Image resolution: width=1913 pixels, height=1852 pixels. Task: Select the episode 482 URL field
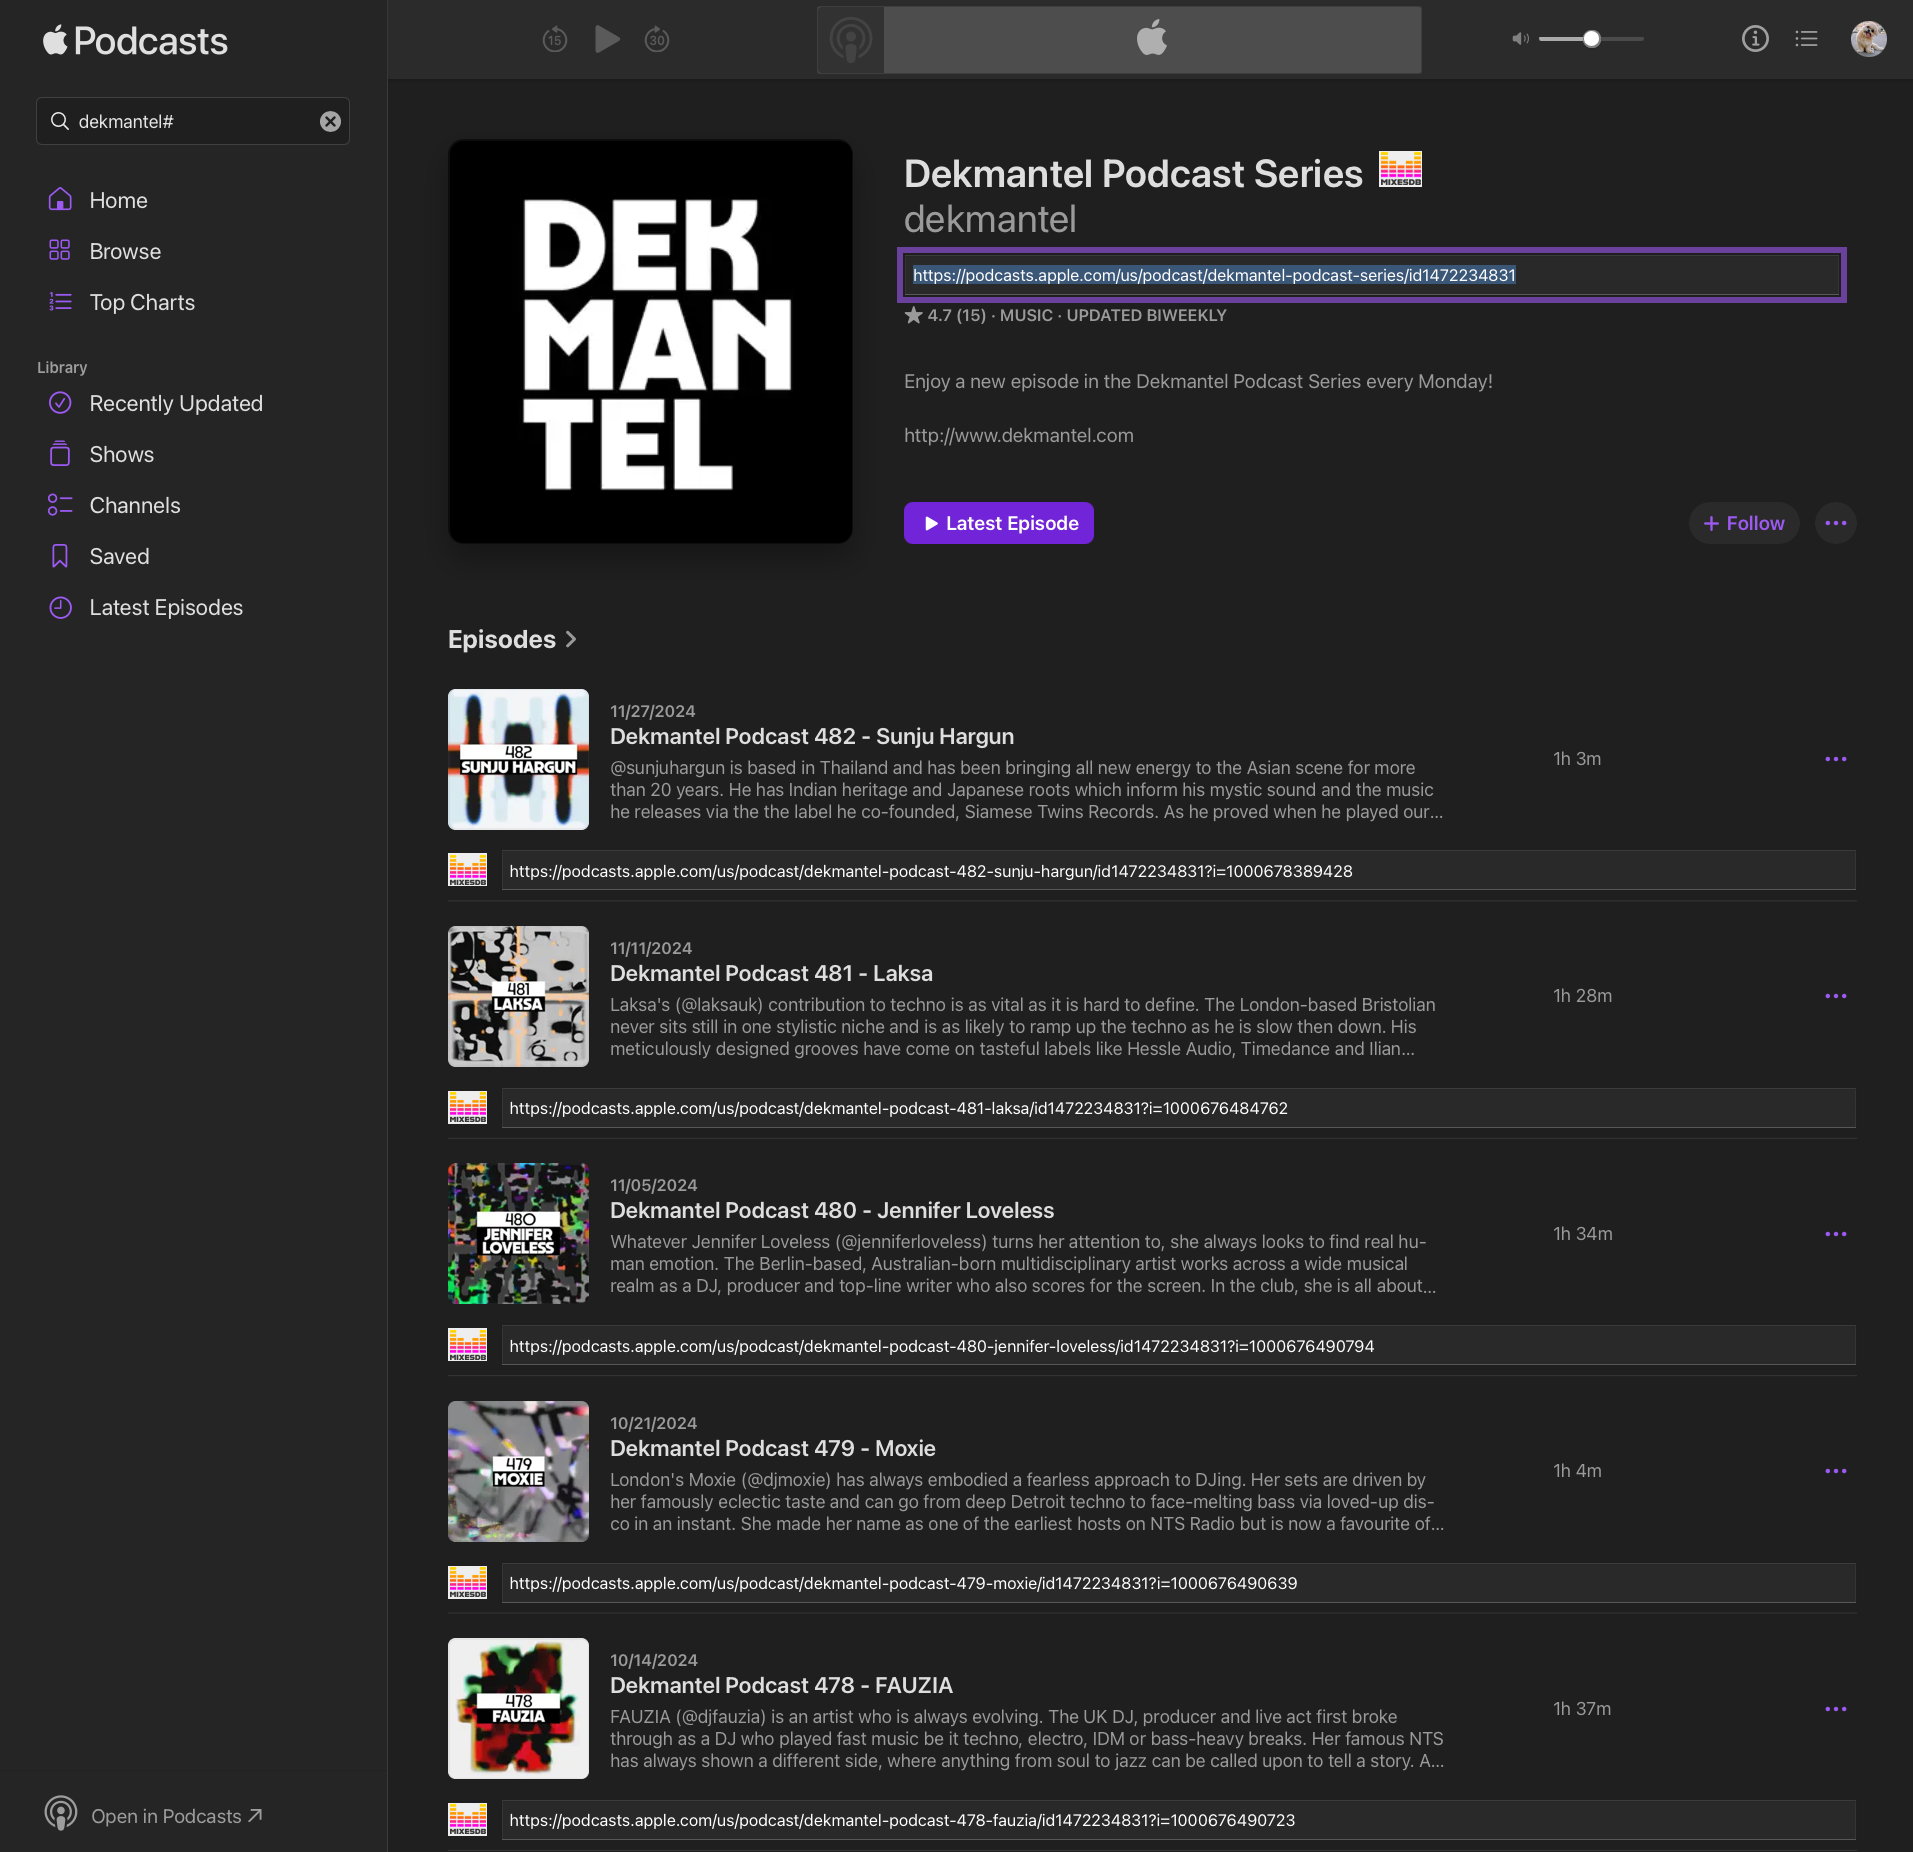tap(1178, 871)
